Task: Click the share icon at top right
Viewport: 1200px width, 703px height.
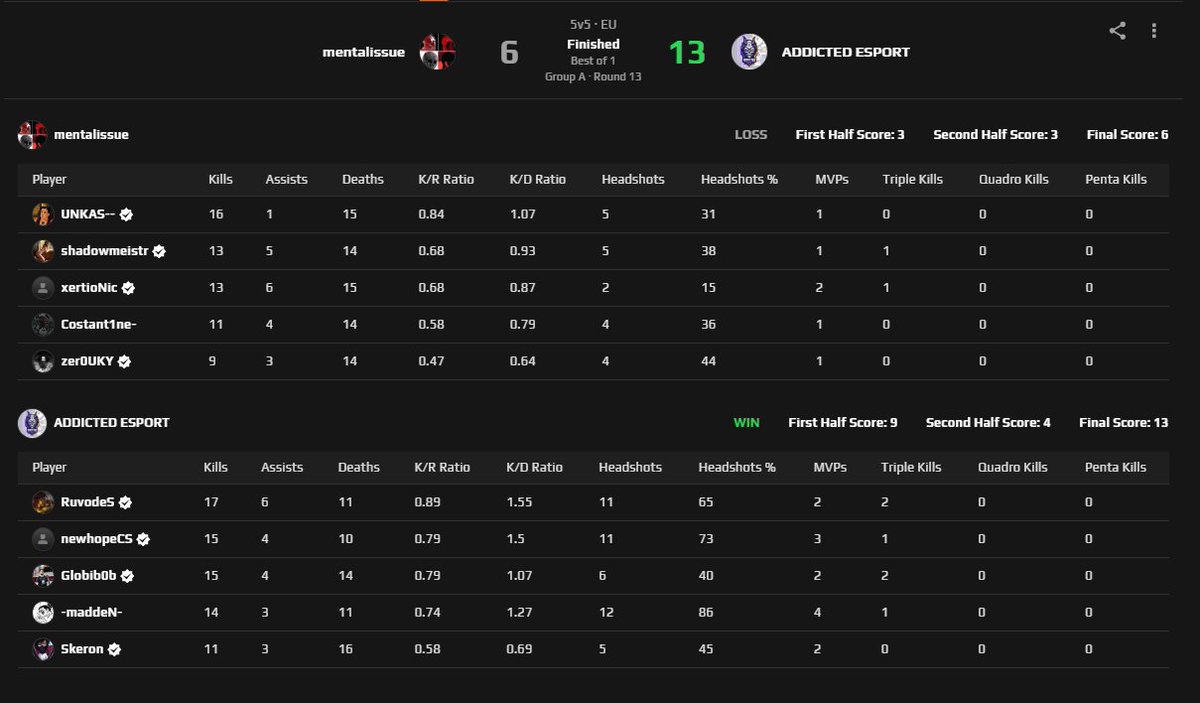Action: point(1118,31)
